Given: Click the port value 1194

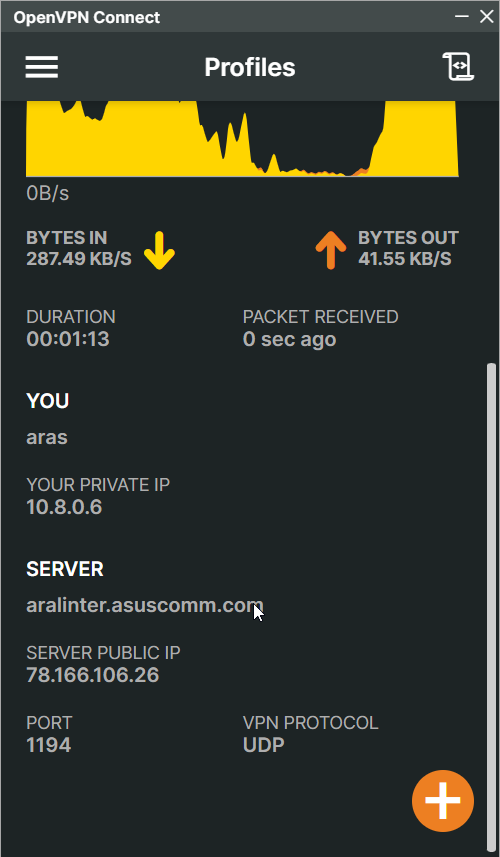Looking at the screenshot, I should click(49, 745).
